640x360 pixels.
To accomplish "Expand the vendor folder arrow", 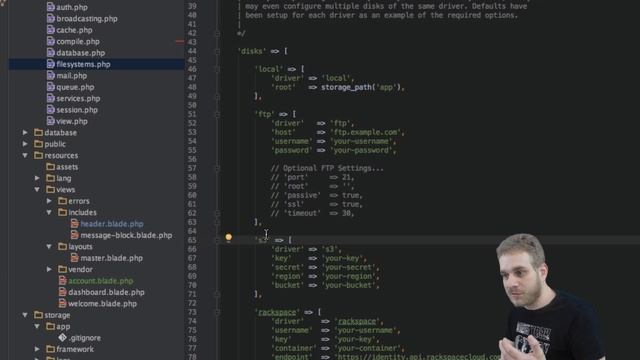I will point(49,269).
